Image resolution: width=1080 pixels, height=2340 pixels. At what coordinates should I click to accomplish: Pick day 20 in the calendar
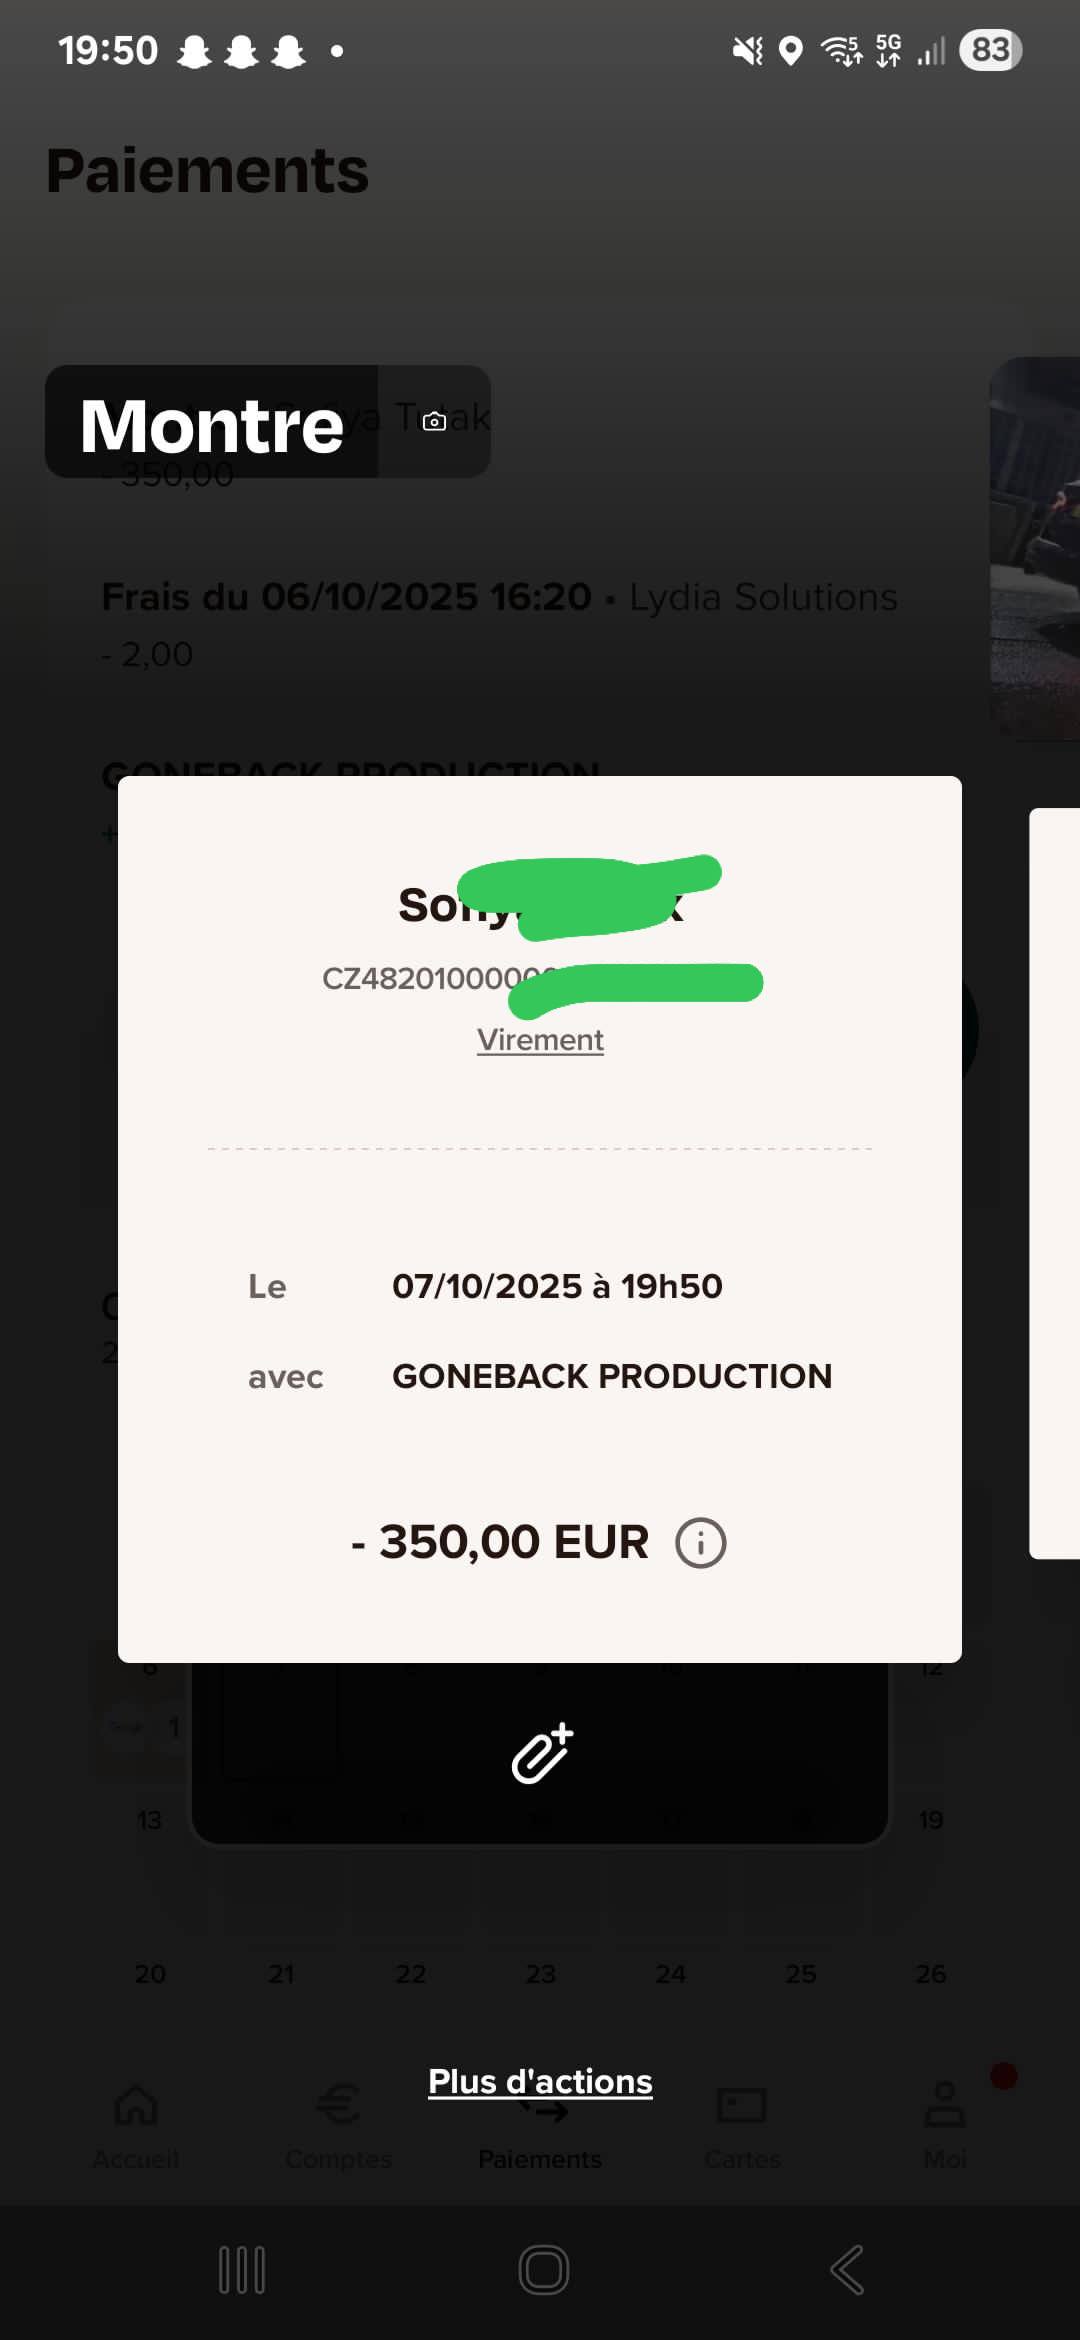click(150, 1974)
